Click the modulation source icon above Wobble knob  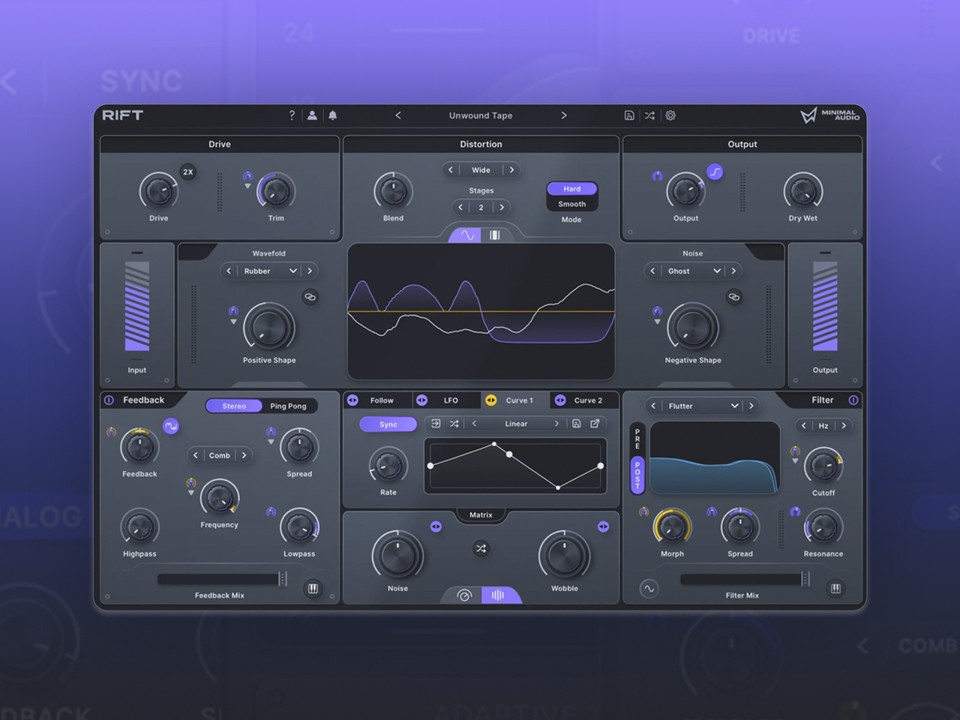point(603,526)
